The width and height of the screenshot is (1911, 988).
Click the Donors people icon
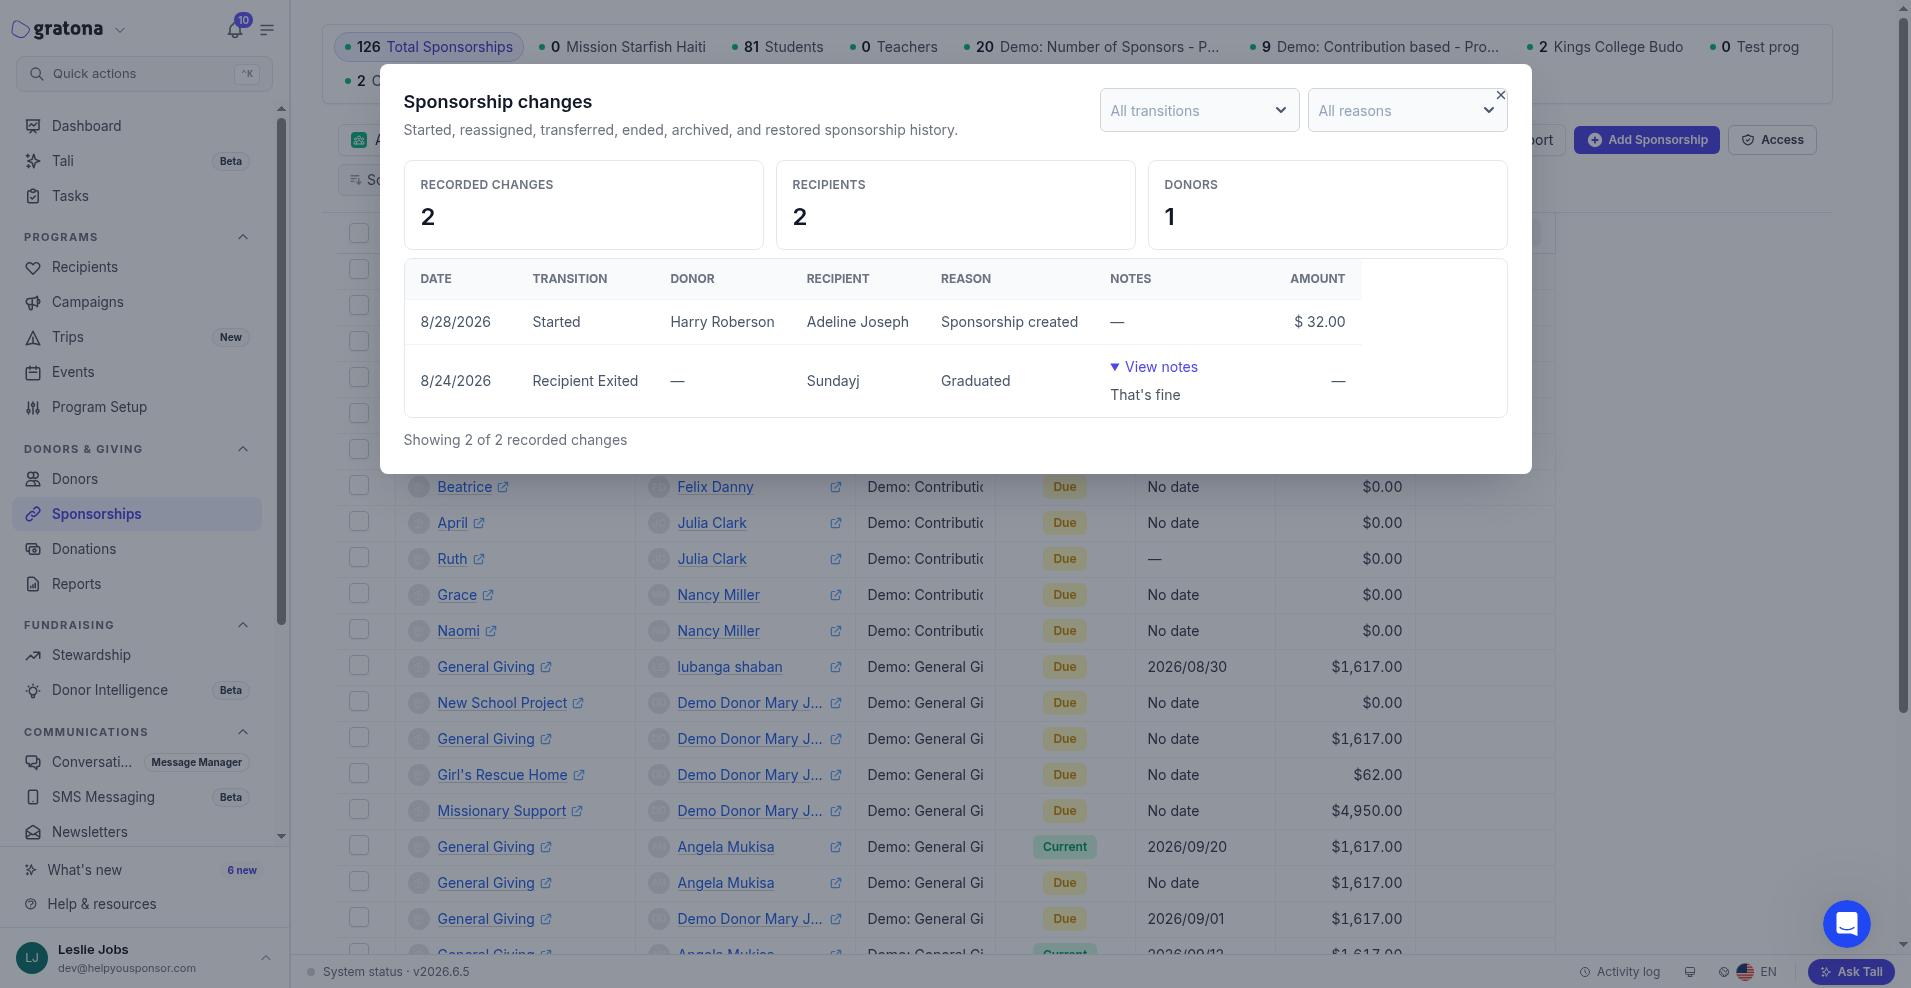click(x=33, y=479)
